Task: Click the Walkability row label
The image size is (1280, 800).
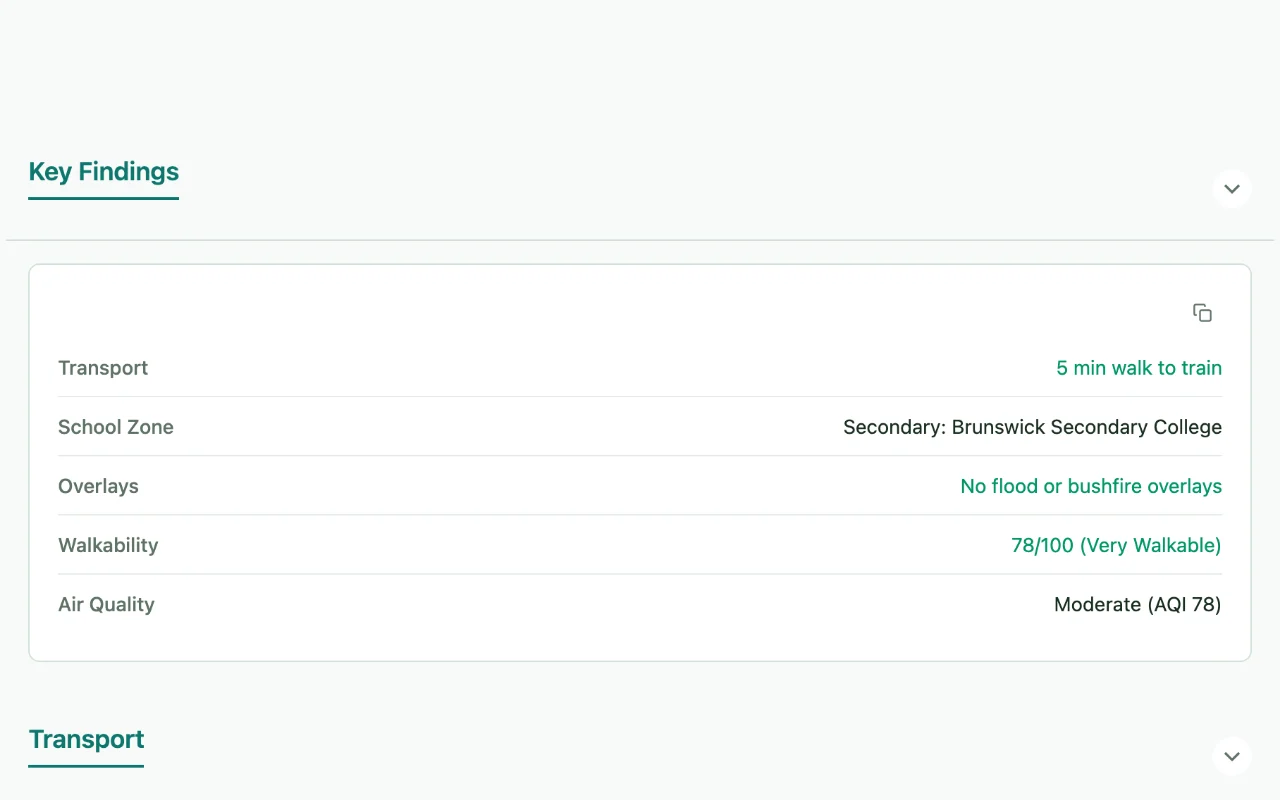Action: (x=108, y=545)
